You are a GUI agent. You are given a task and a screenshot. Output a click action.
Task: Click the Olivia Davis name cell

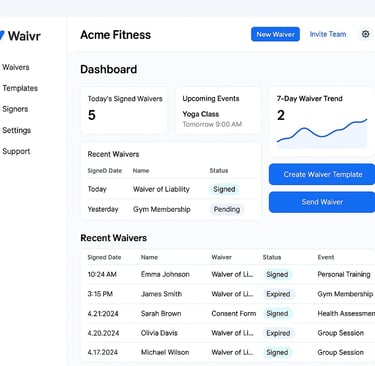tap(159, 333)
